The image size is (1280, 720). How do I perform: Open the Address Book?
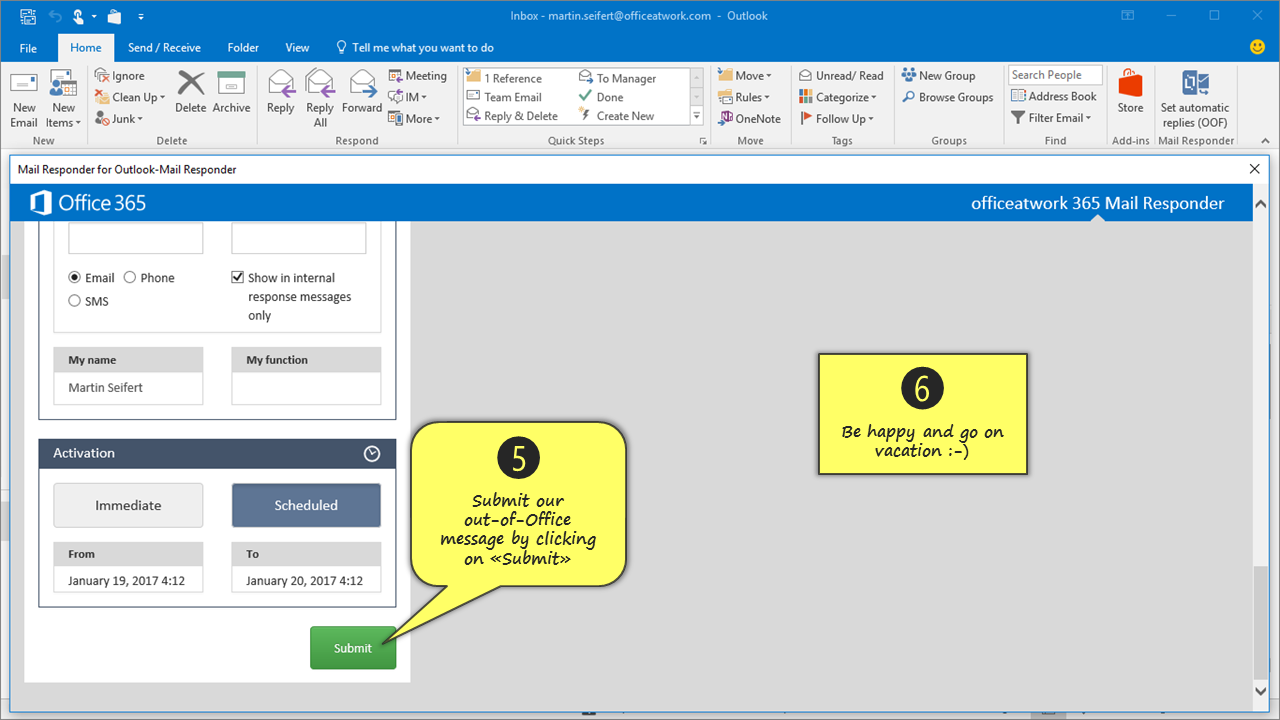[1054, 97]
